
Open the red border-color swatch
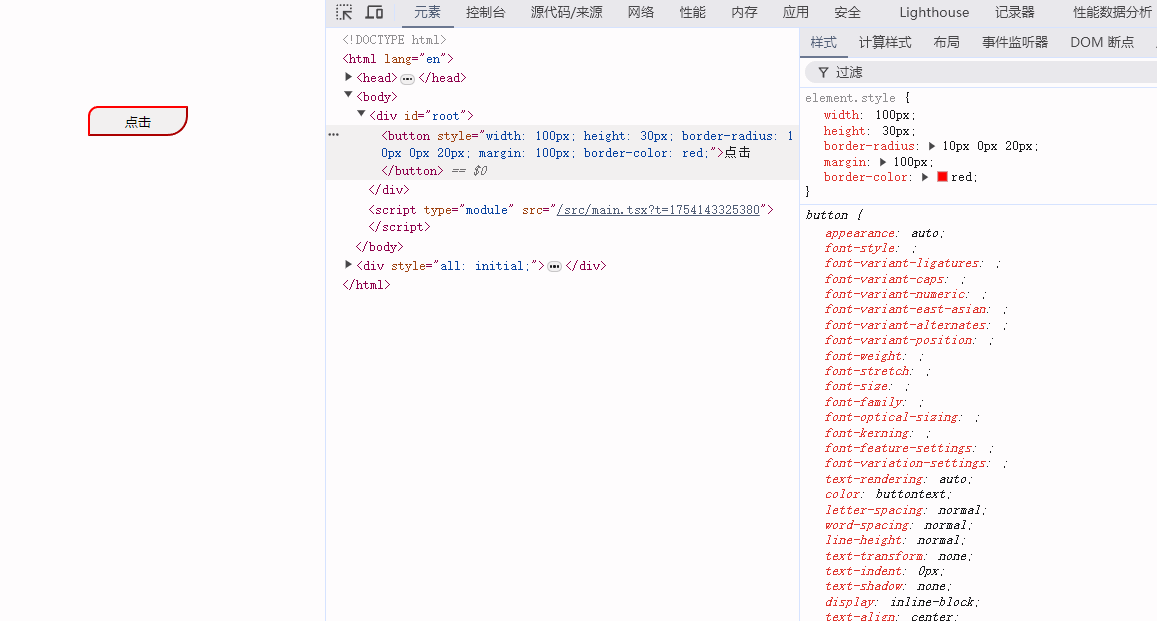(942, 177)
